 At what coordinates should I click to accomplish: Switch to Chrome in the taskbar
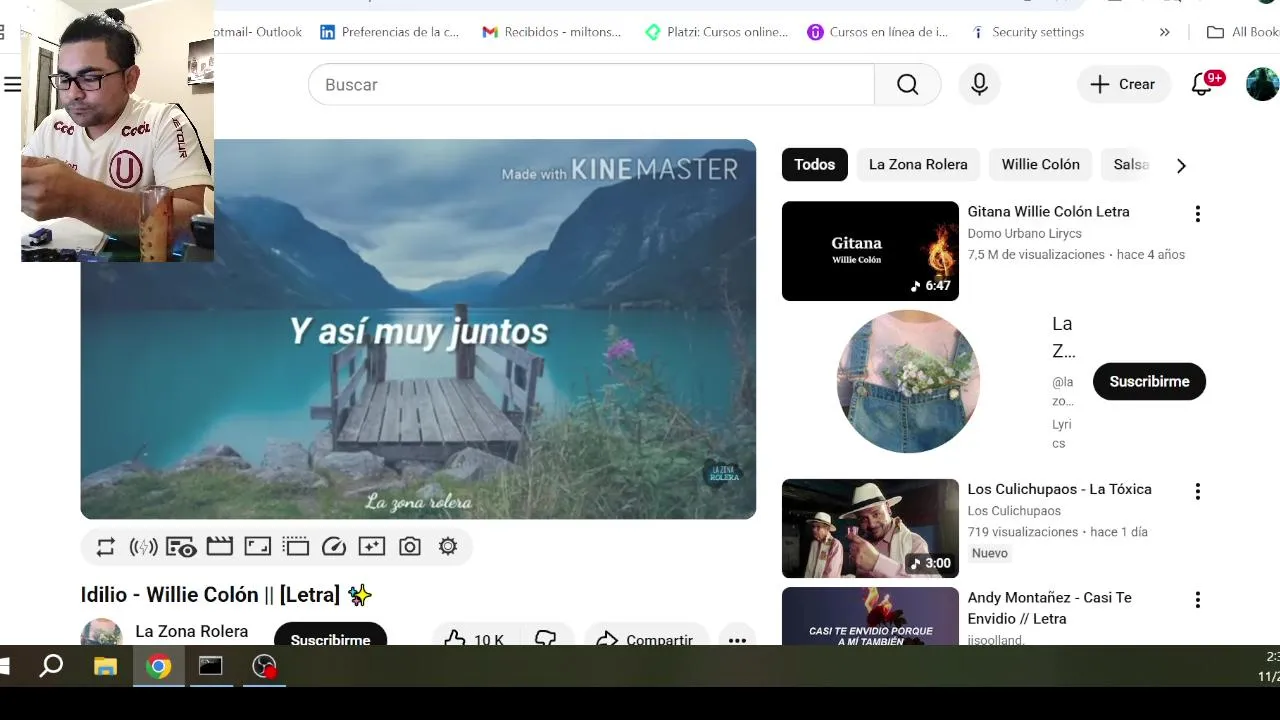click(158, 666)
